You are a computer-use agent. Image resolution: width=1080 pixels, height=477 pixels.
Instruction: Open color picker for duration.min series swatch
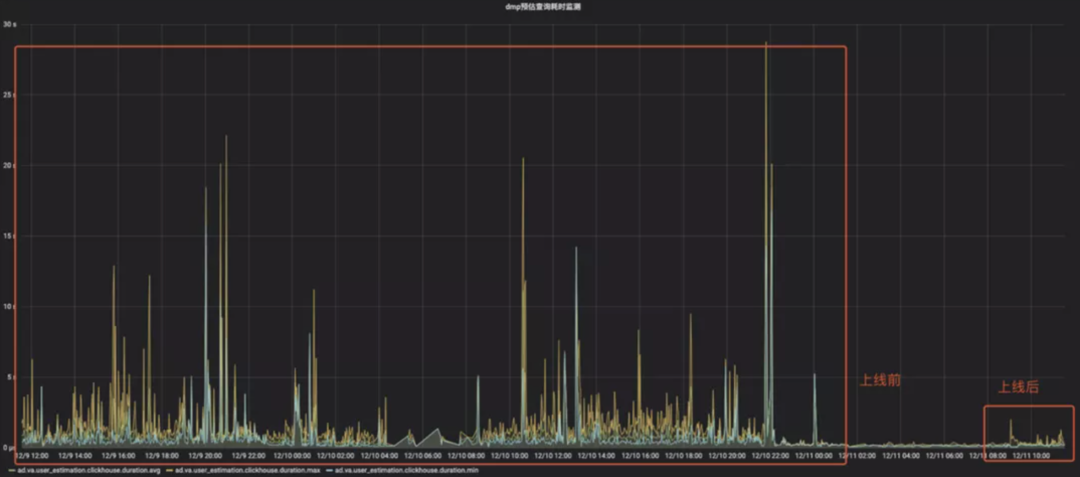(329, 470)
